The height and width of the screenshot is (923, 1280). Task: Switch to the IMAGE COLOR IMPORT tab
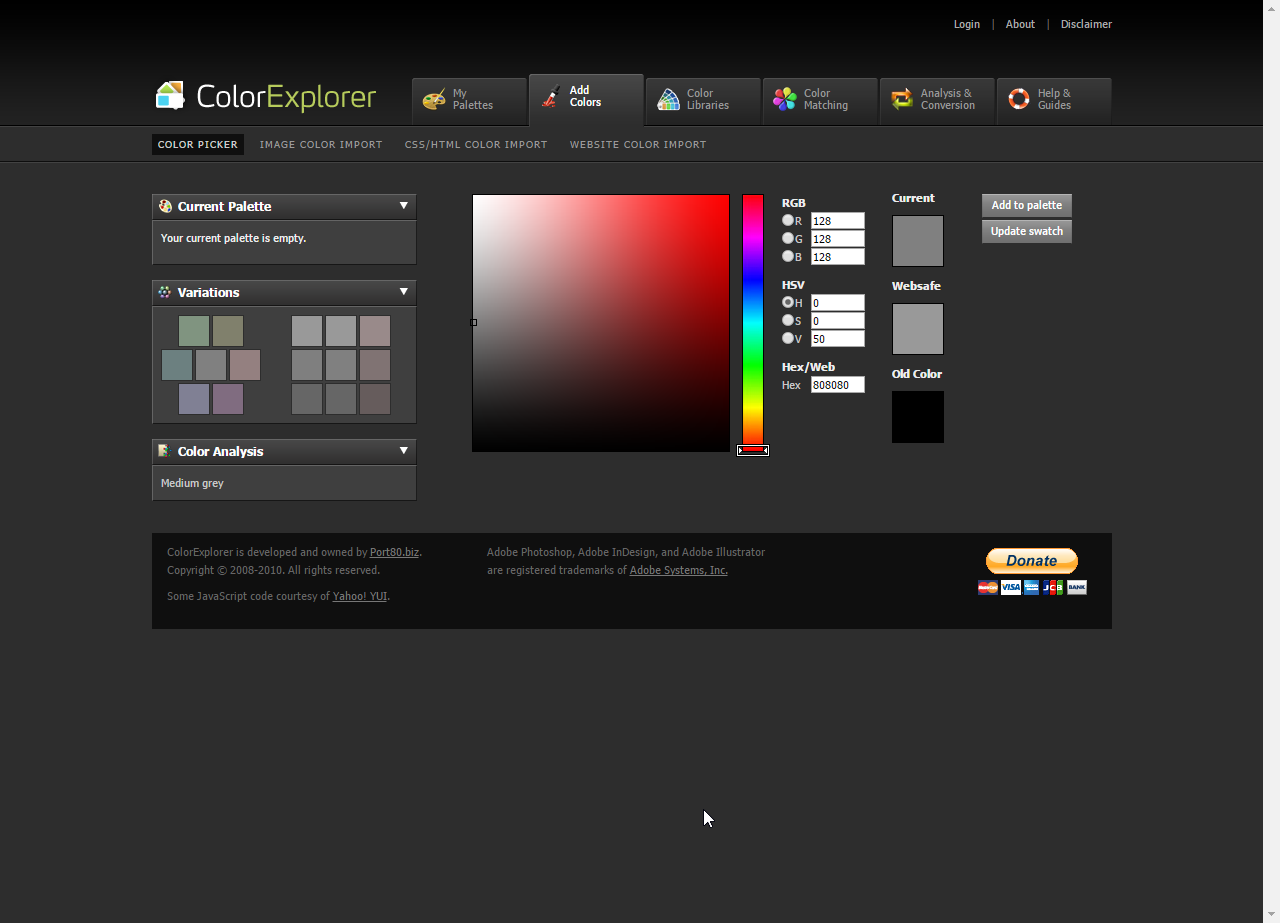(x=321, y=144)
